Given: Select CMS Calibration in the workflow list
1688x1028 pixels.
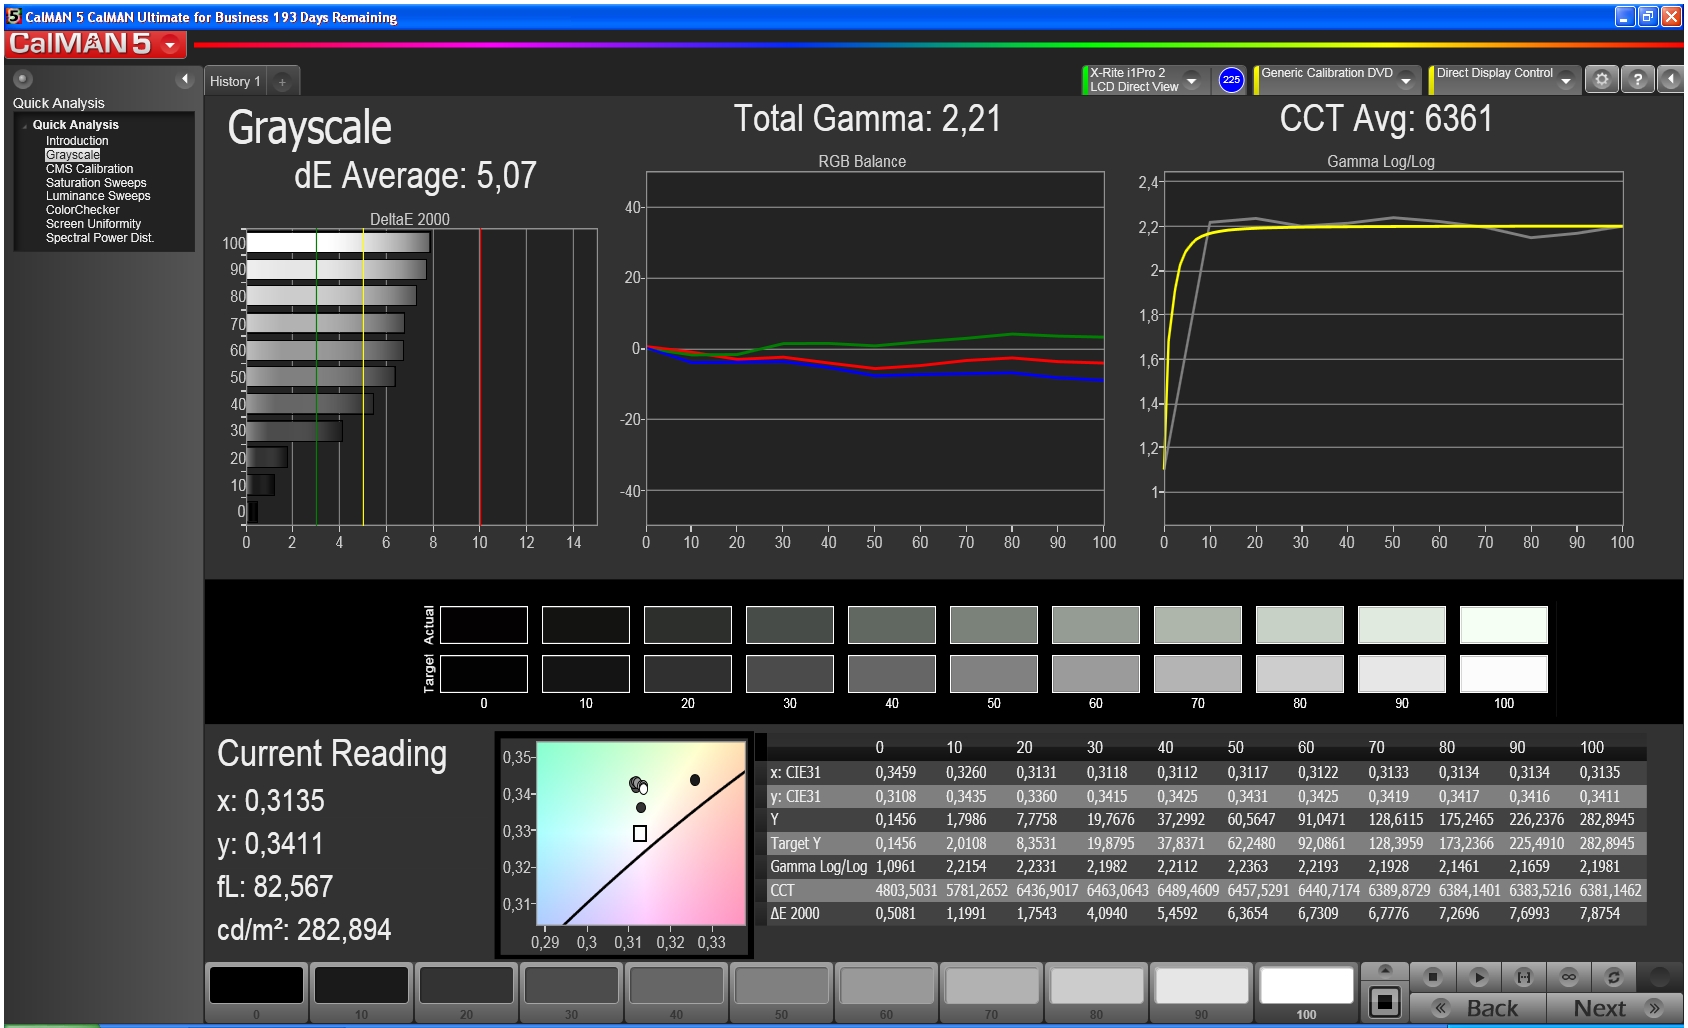Looking at the screenshot, I should (89, 169).
